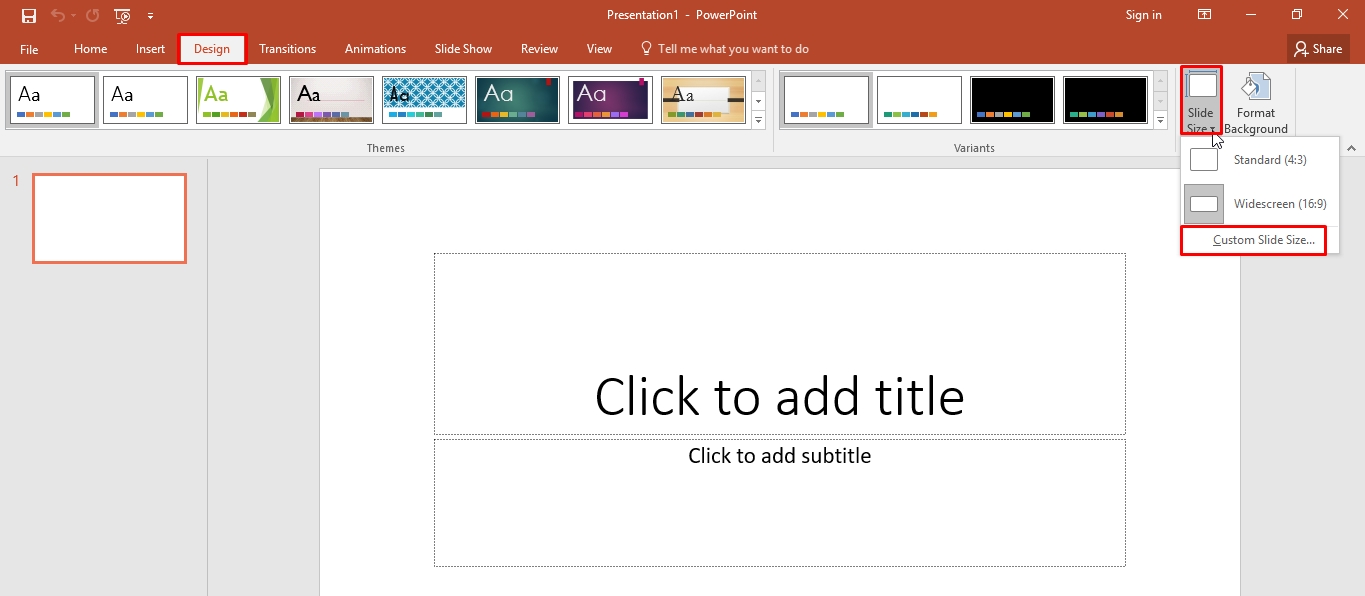The width and height of the screenshot is (1365, 596).
Task: Select slide 1 thumbnail in the pane
Action: (109, 218)
